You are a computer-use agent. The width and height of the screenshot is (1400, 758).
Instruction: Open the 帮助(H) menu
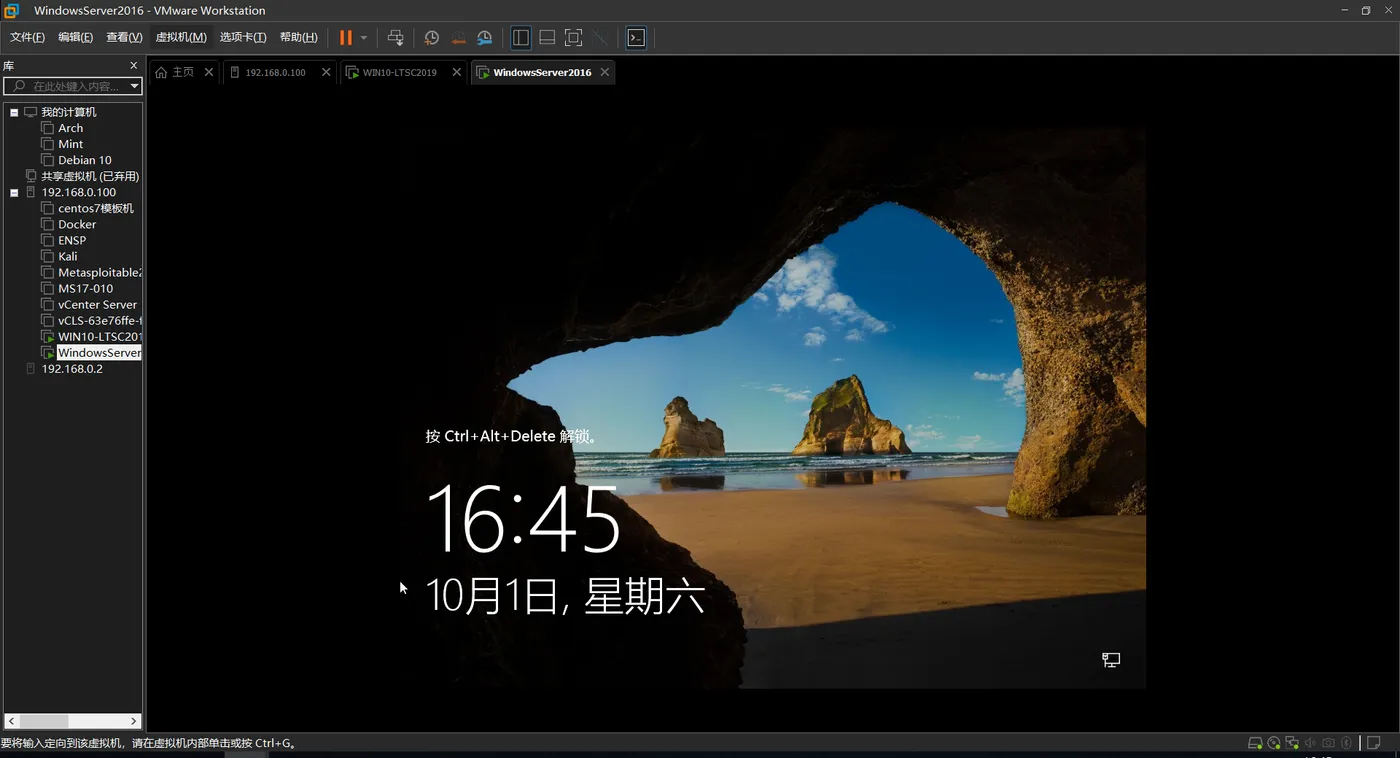click(x=298, y=37)
